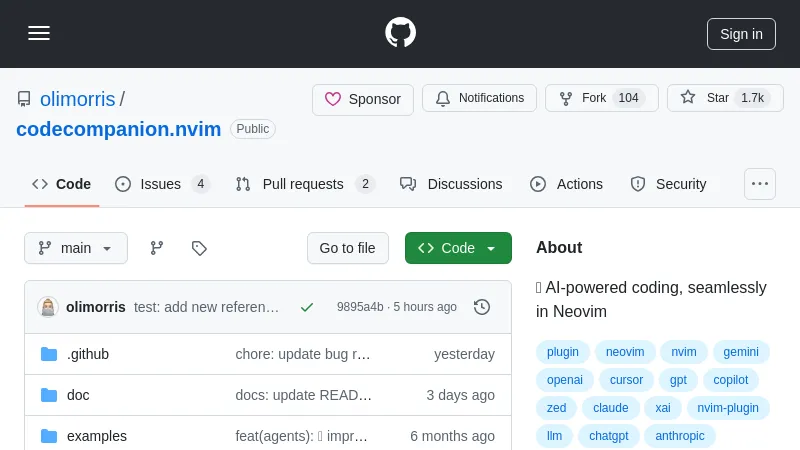Viewport: 800px width, 450px height.
Task: Open the olimorris owner profile link
Action: 77,99
